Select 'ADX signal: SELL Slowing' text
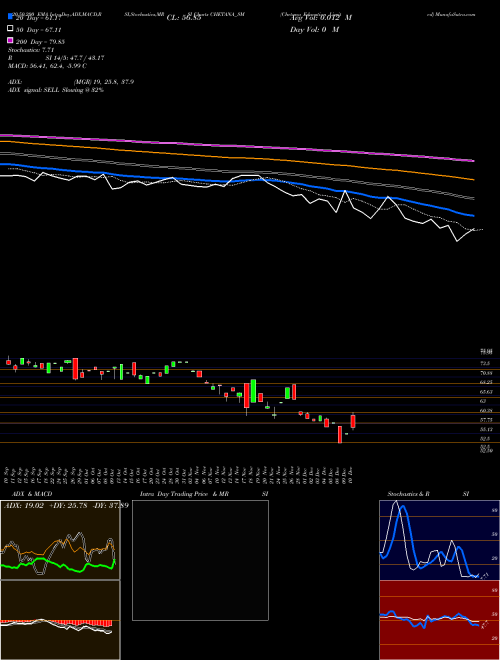The width and height of the screenshot is (500, 660). click(56, 90)
